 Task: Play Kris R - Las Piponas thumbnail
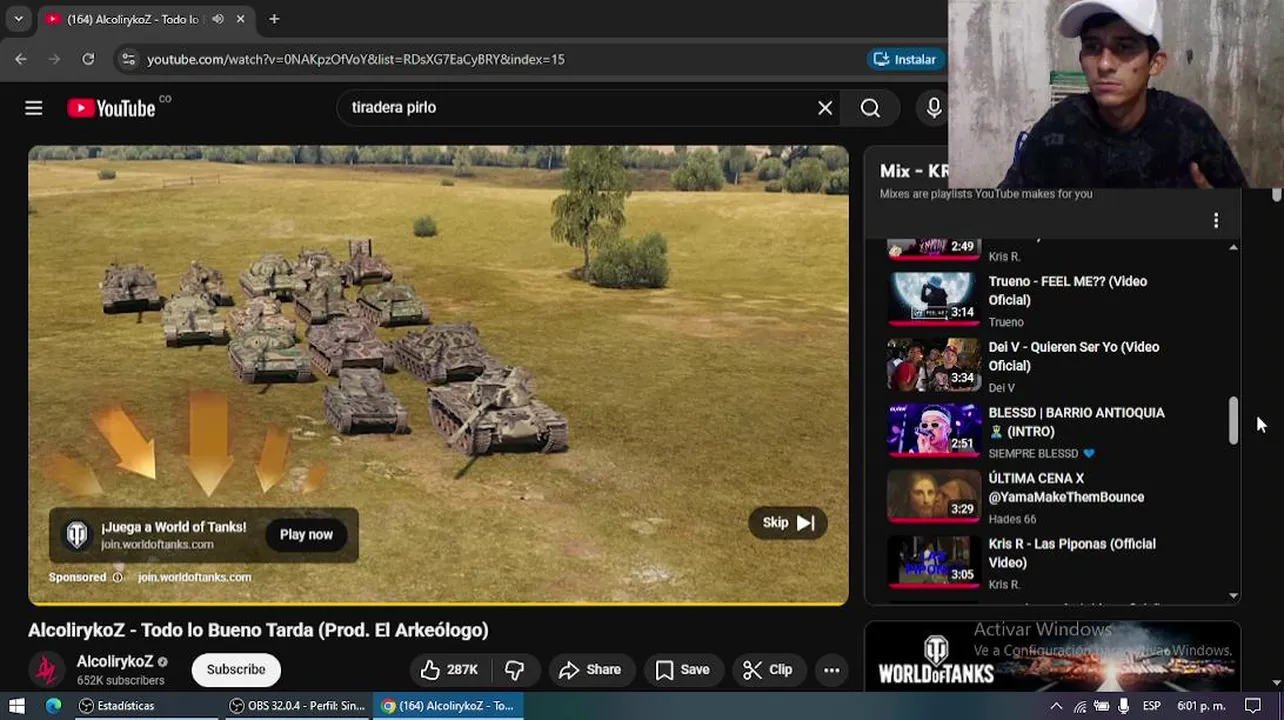(x=933, y=561)
